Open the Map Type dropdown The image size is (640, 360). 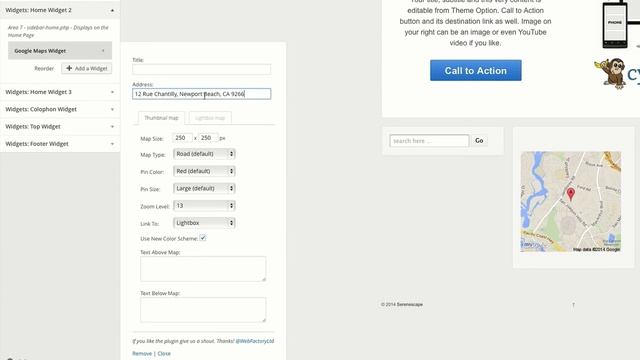pos(204,154)
